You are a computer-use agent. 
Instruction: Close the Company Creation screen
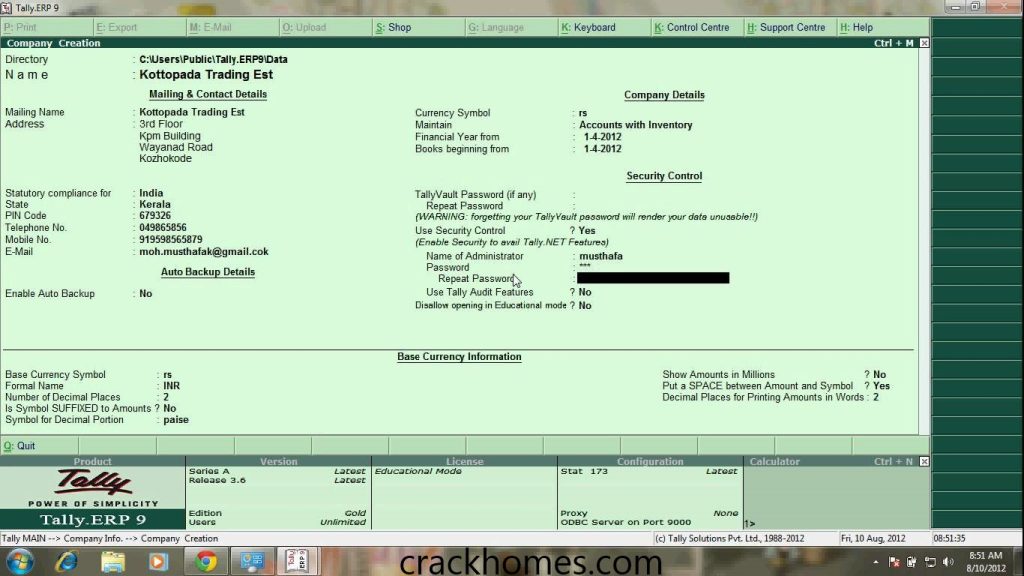pos(924,43)
